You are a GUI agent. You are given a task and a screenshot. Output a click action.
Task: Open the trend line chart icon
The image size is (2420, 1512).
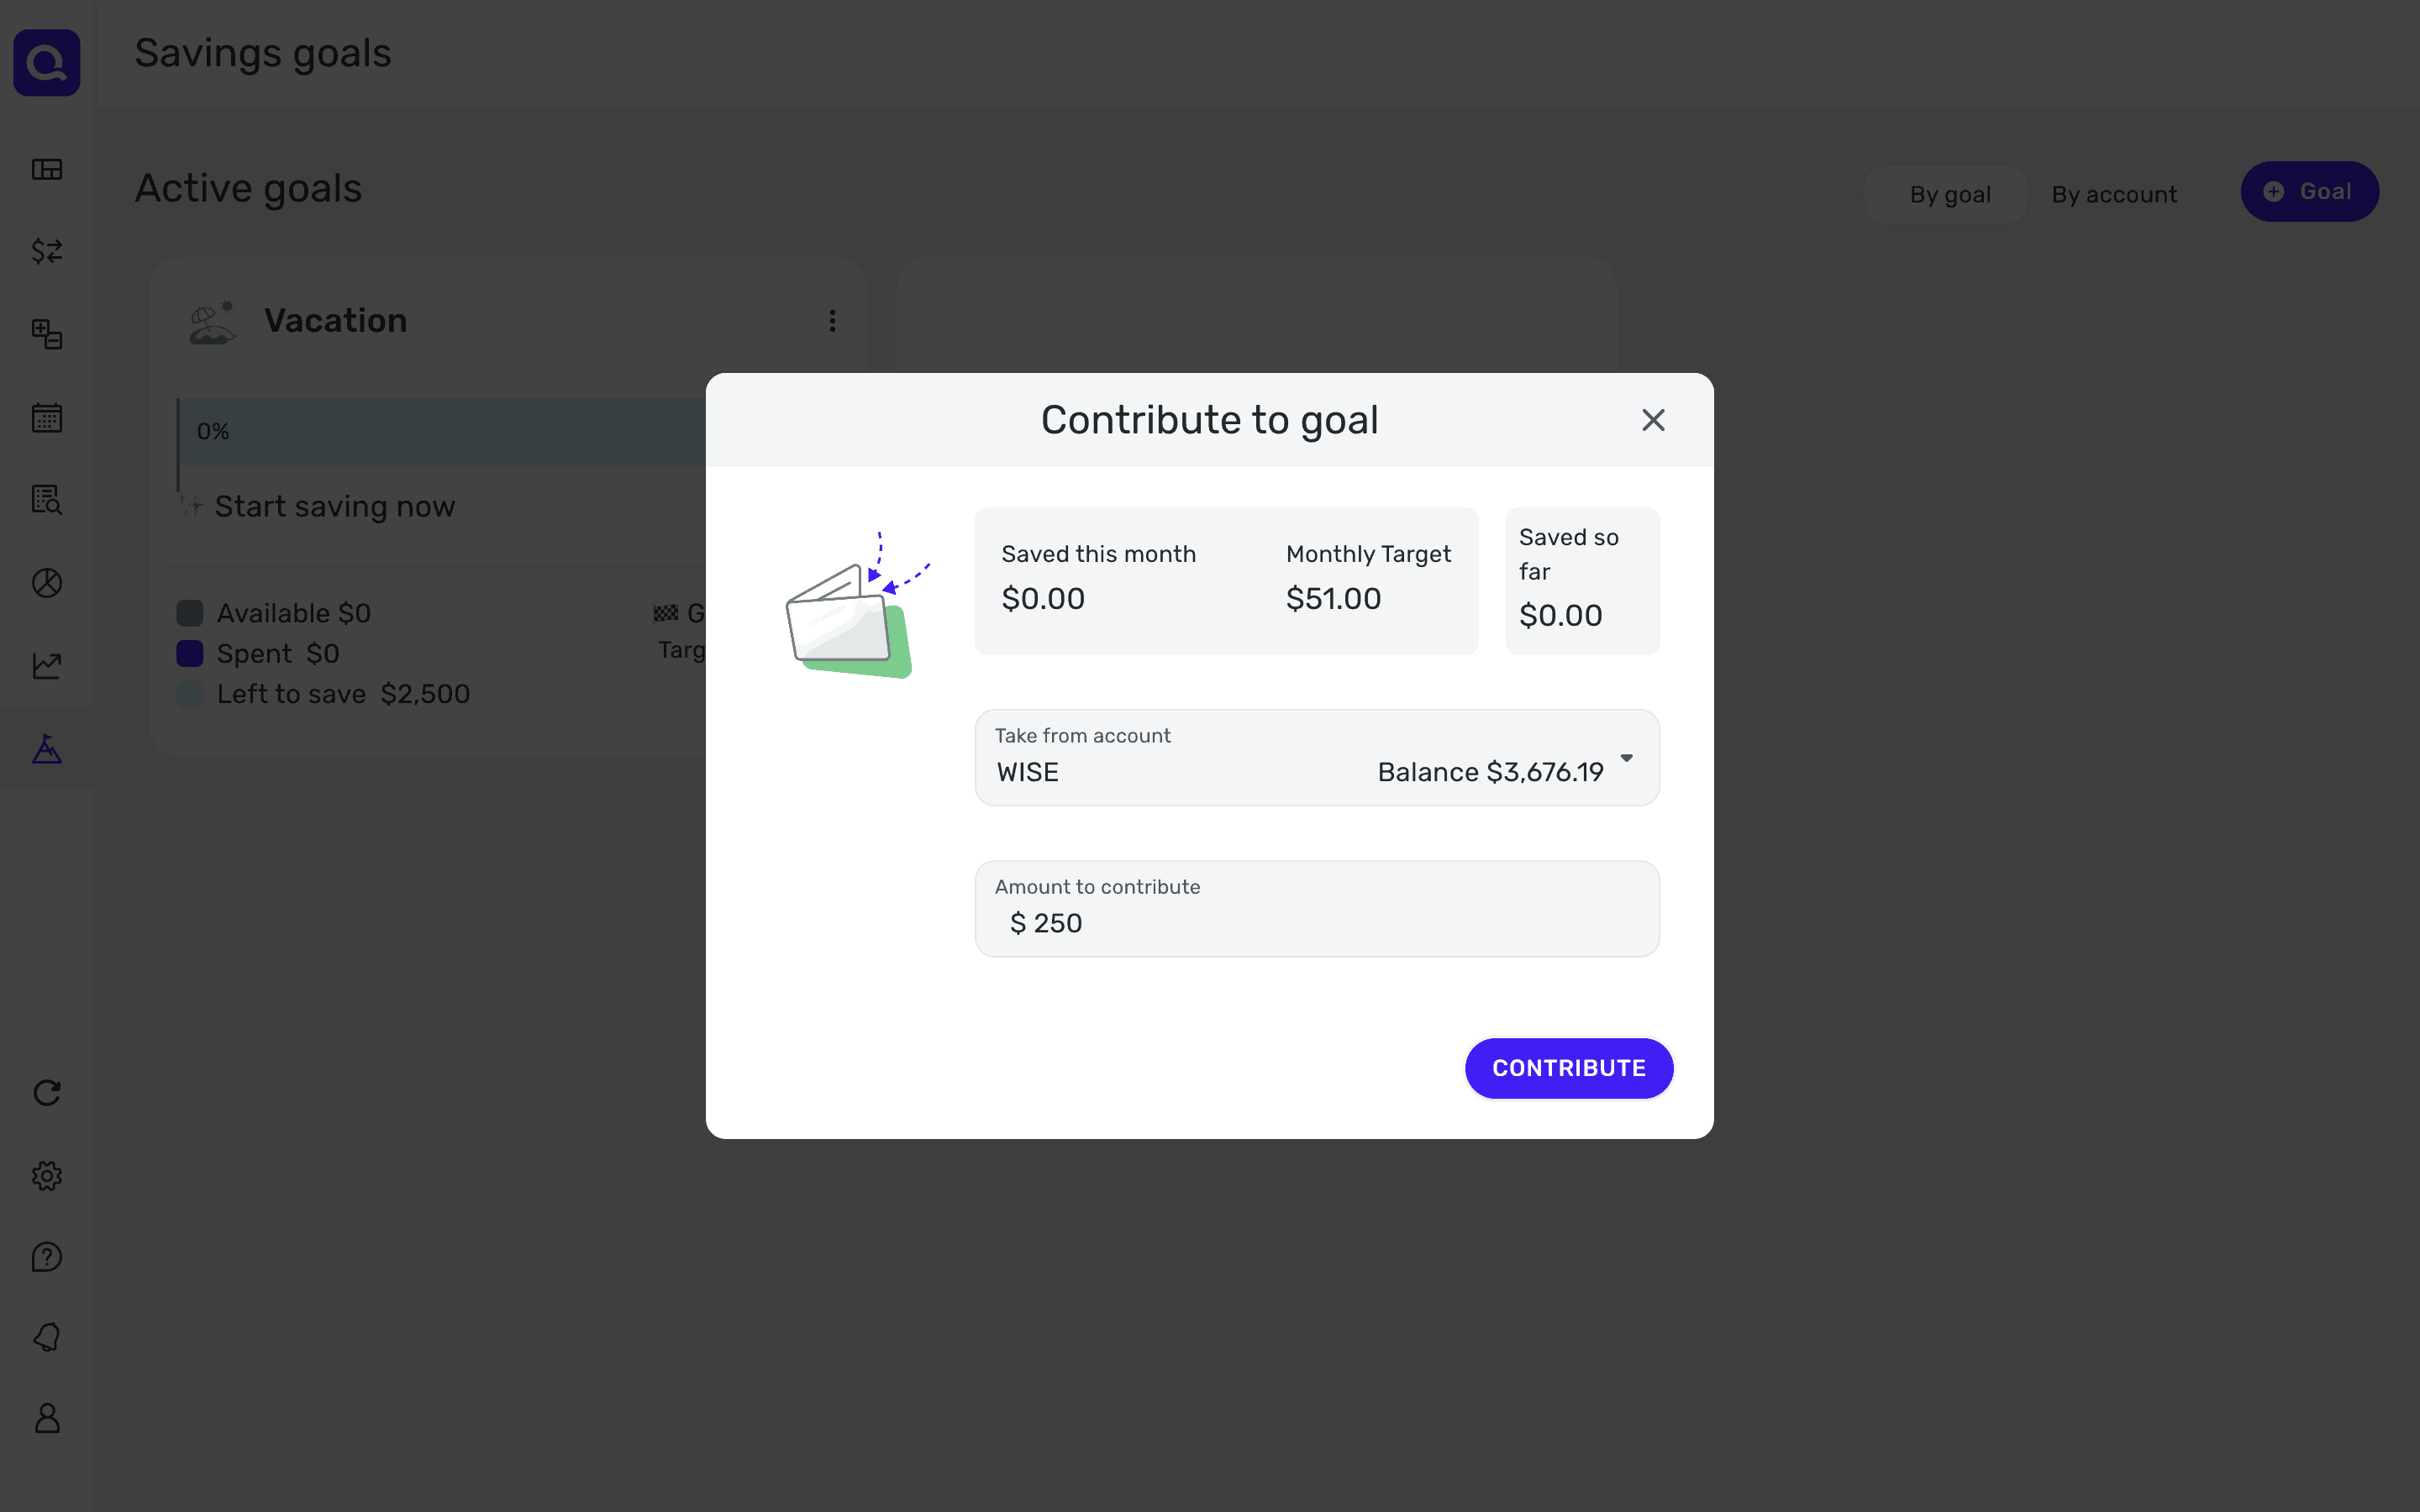click(x=47, y=665)
